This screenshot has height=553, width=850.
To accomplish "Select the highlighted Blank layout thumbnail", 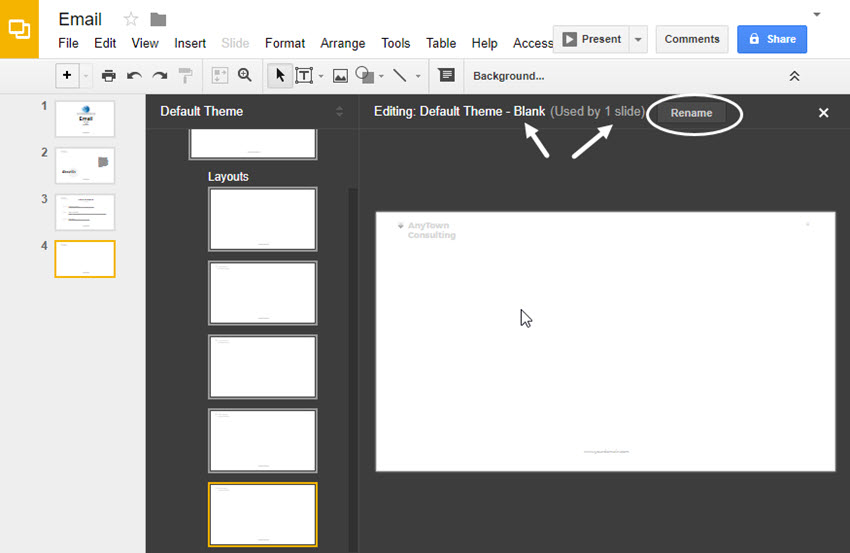I will coord(263,514).
